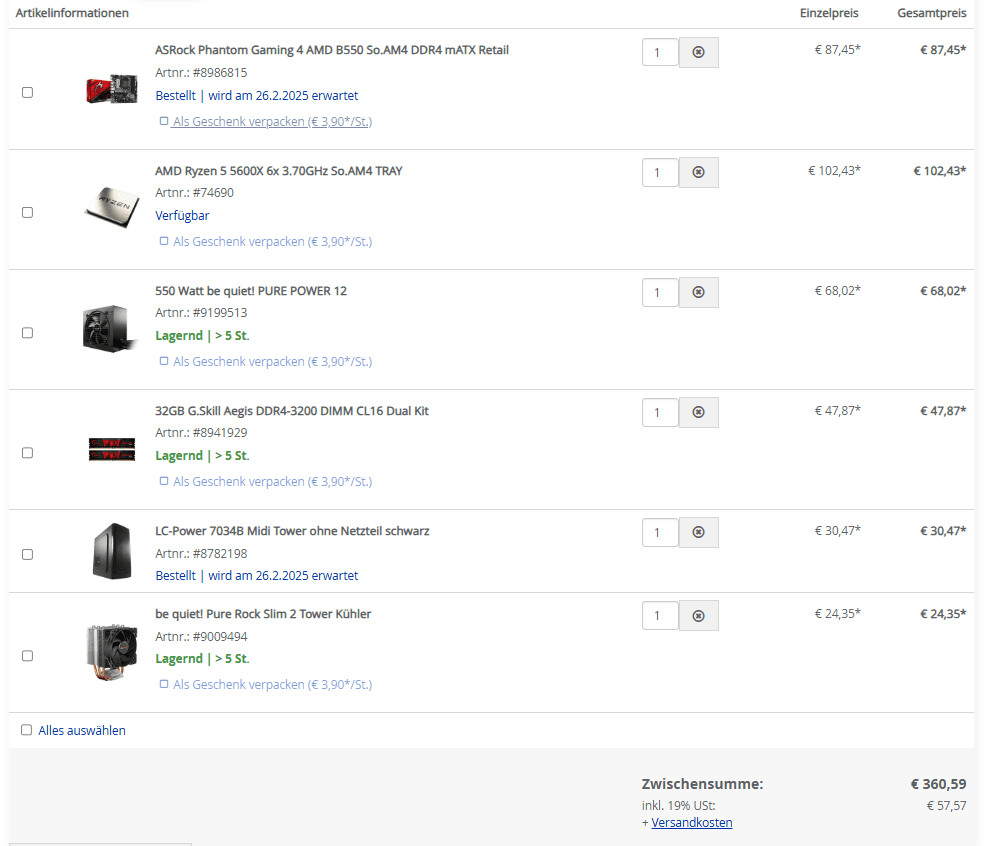Viewport: 985px width, 846px height.
Task: Click the Ryzen processor thumbnail
Action: (112, 208)
